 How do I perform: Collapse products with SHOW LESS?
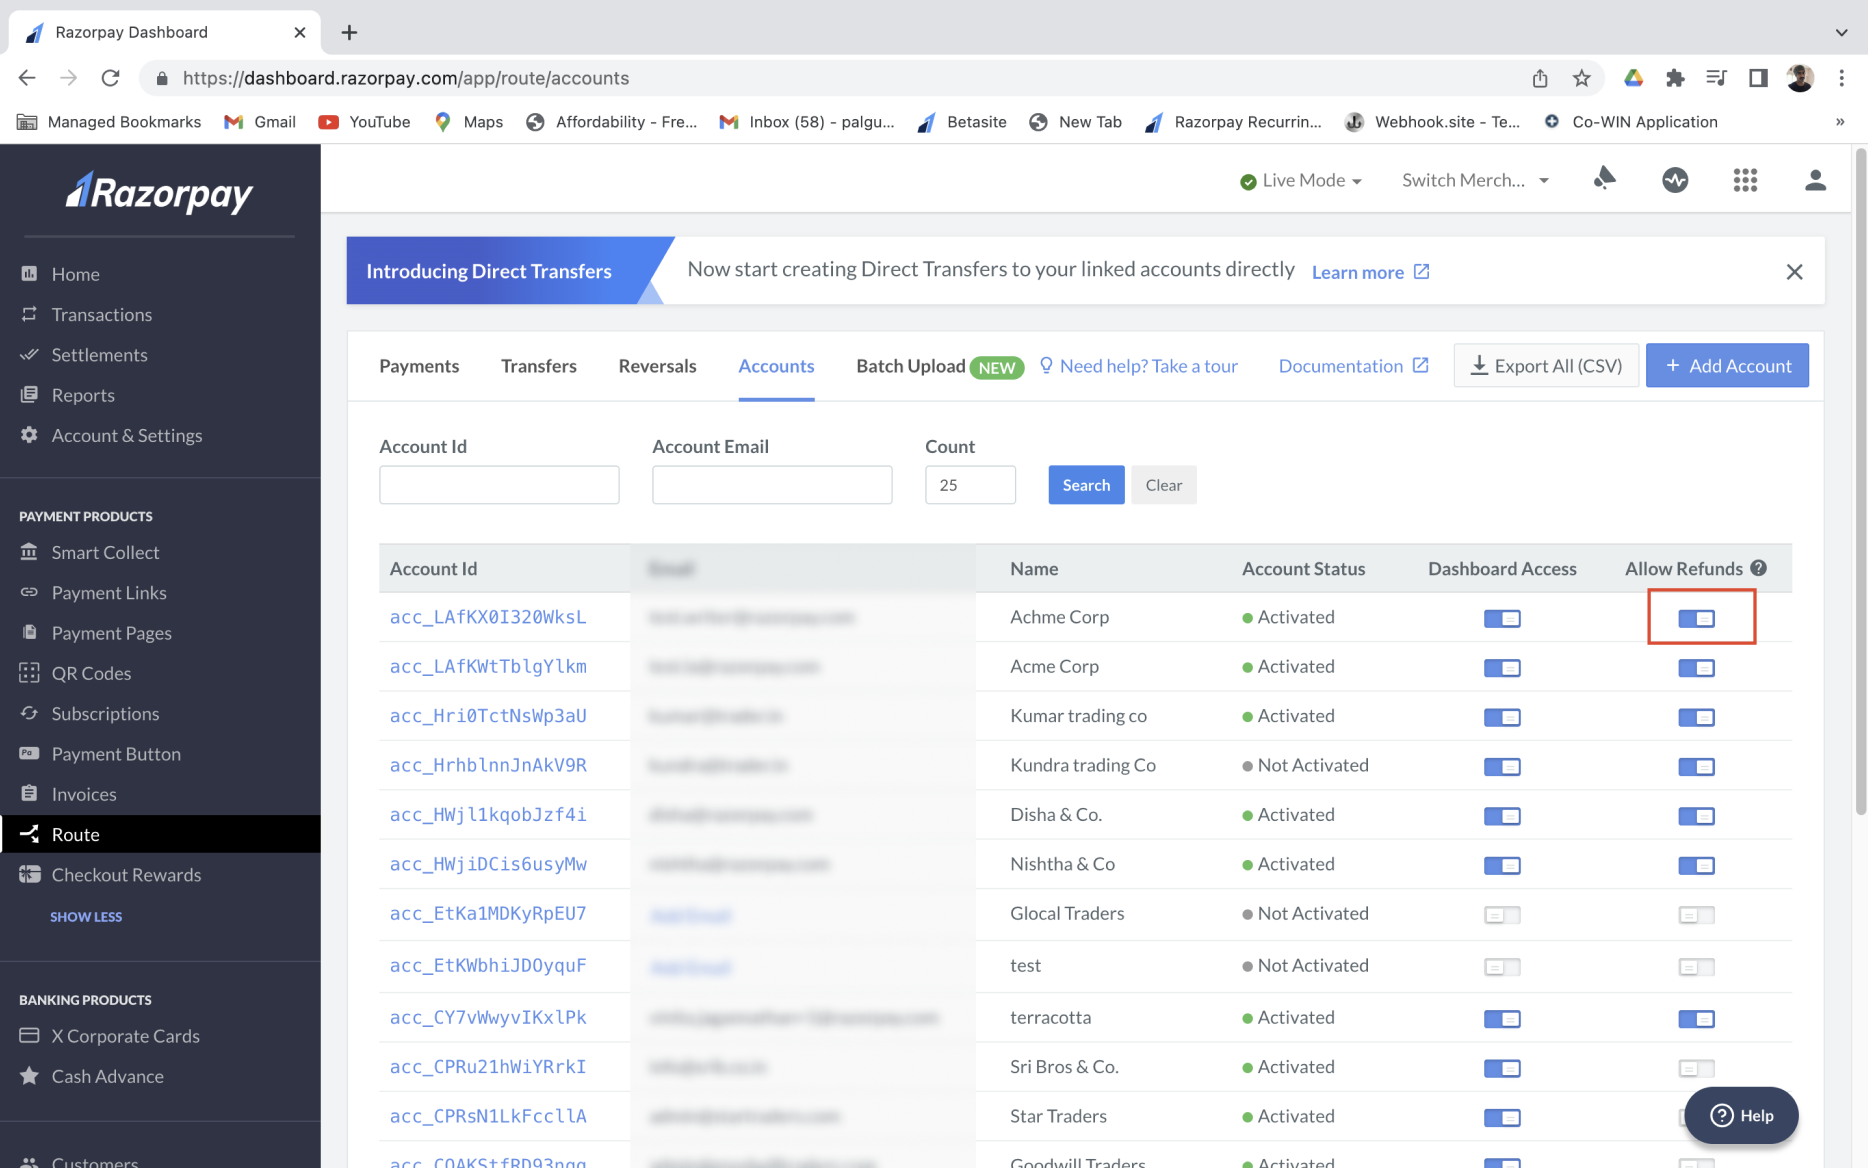pyautogui.click(x=86, y=917)
